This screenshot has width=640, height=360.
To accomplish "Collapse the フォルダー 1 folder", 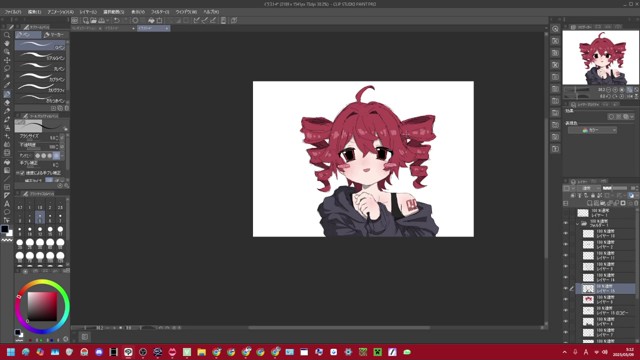I will click(578, 224).
